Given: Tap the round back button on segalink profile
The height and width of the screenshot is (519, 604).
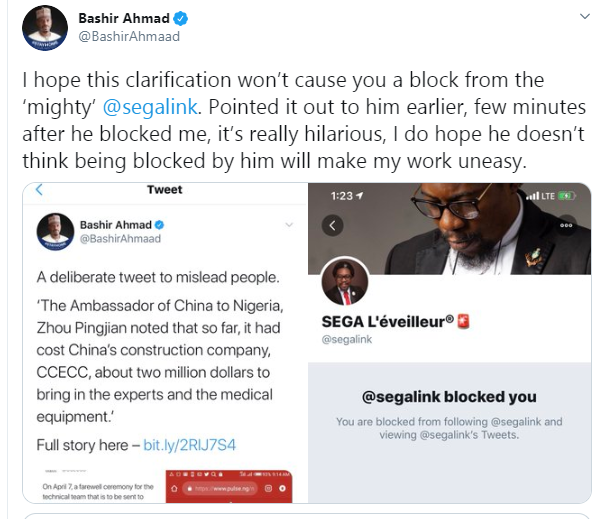Looking at the screenshot, I should coord(332,225).
